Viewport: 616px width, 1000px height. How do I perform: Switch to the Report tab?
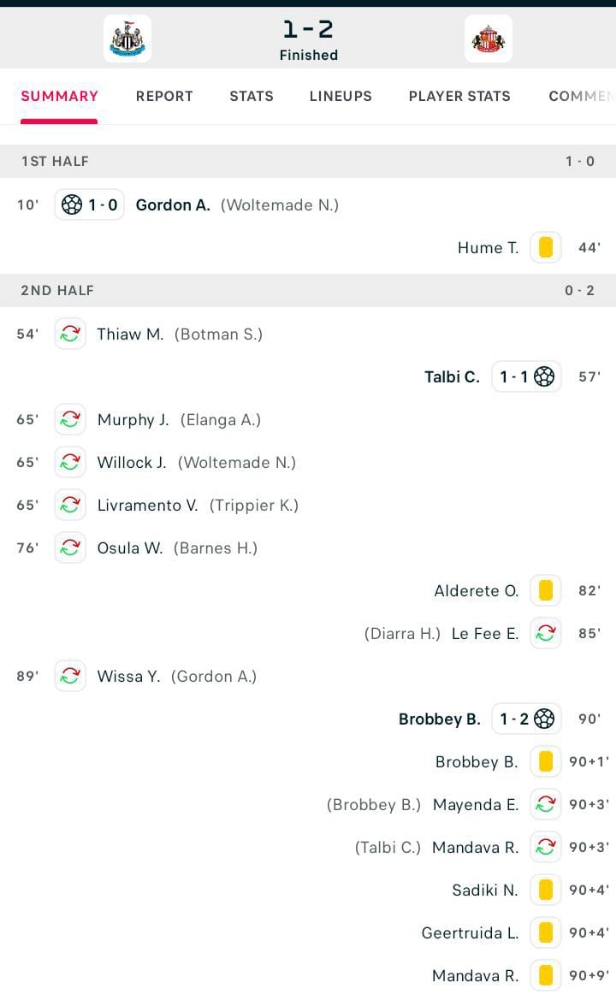pos(164,96)
